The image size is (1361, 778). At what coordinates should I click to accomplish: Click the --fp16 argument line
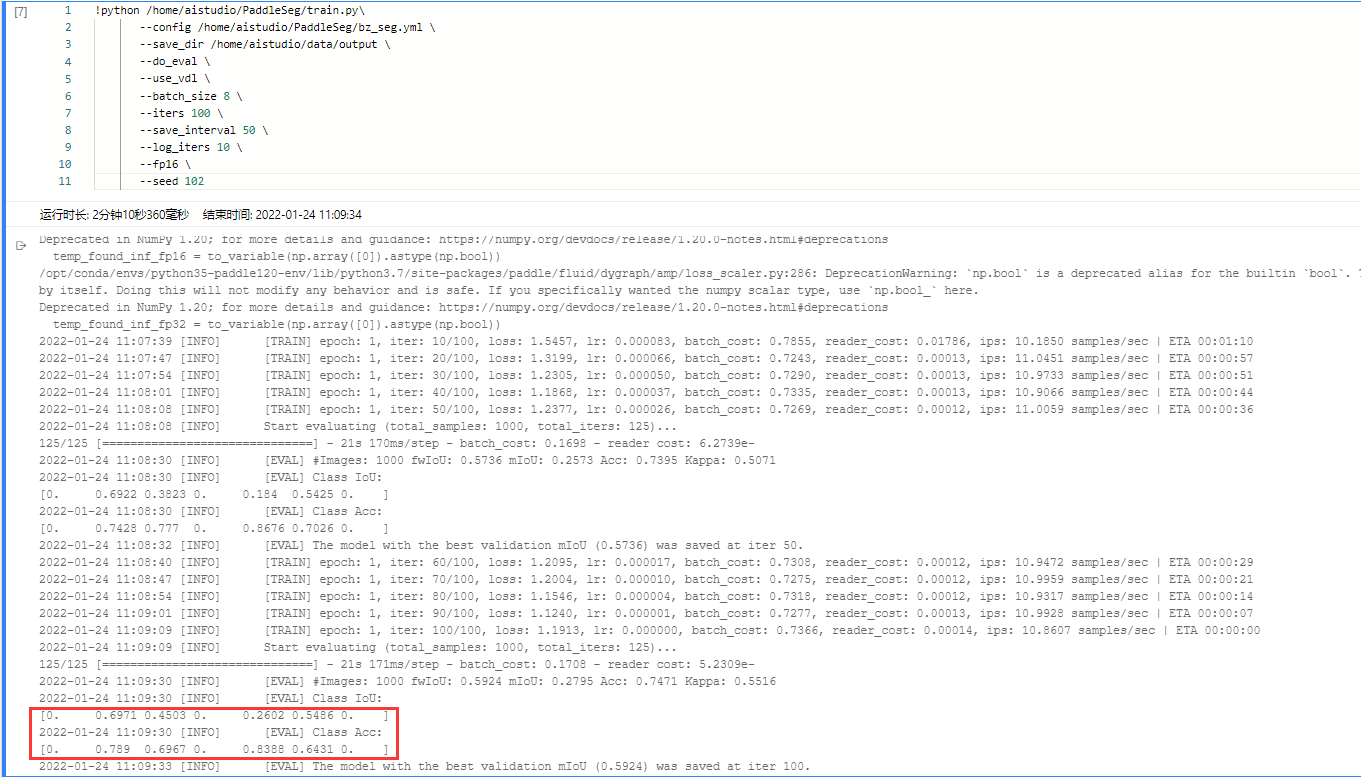[x=165, y=164]
